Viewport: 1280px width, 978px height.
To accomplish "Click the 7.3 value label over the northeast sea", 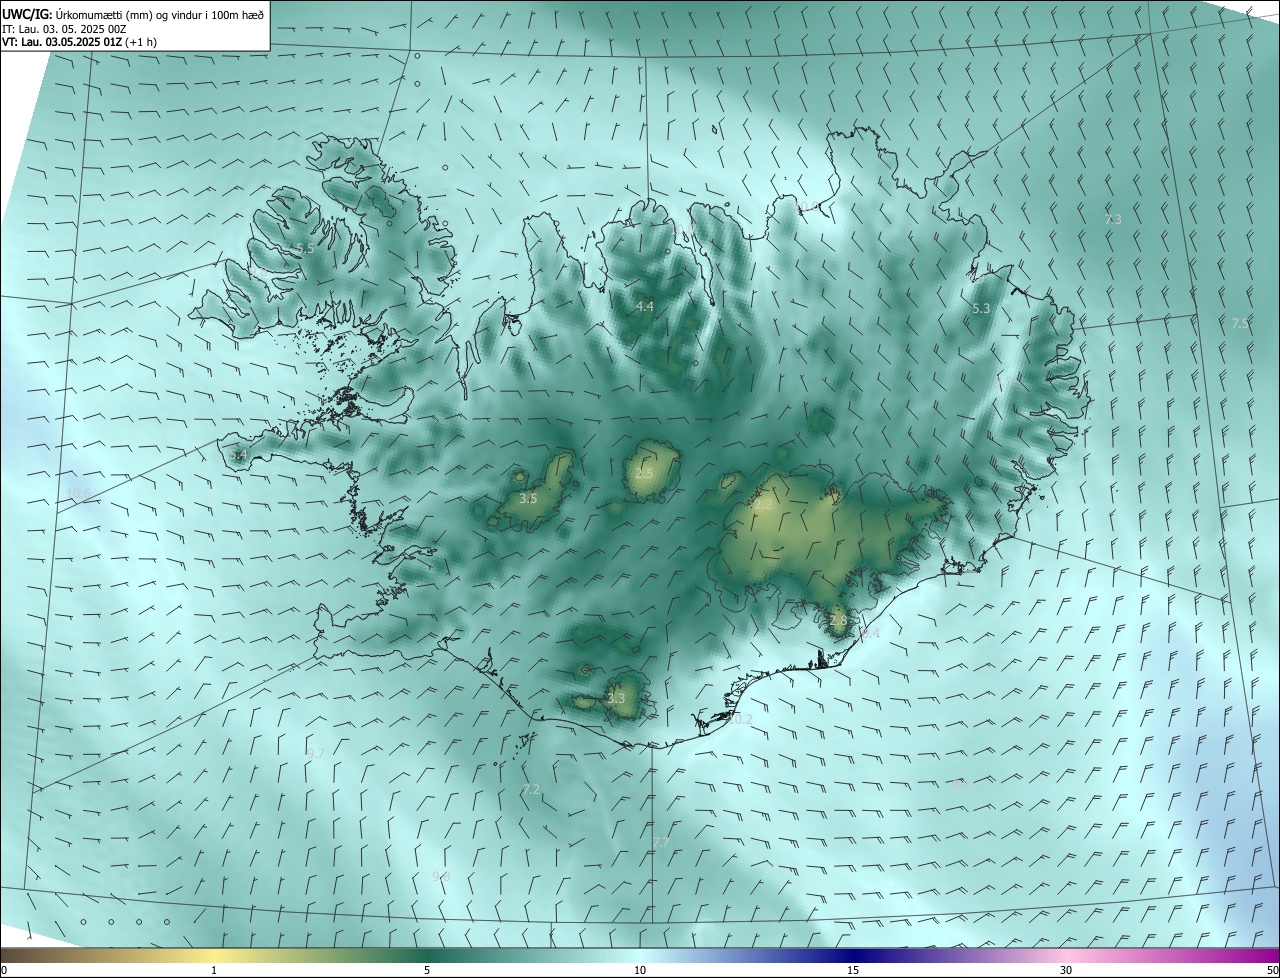I will click(x=1113, y=219).
